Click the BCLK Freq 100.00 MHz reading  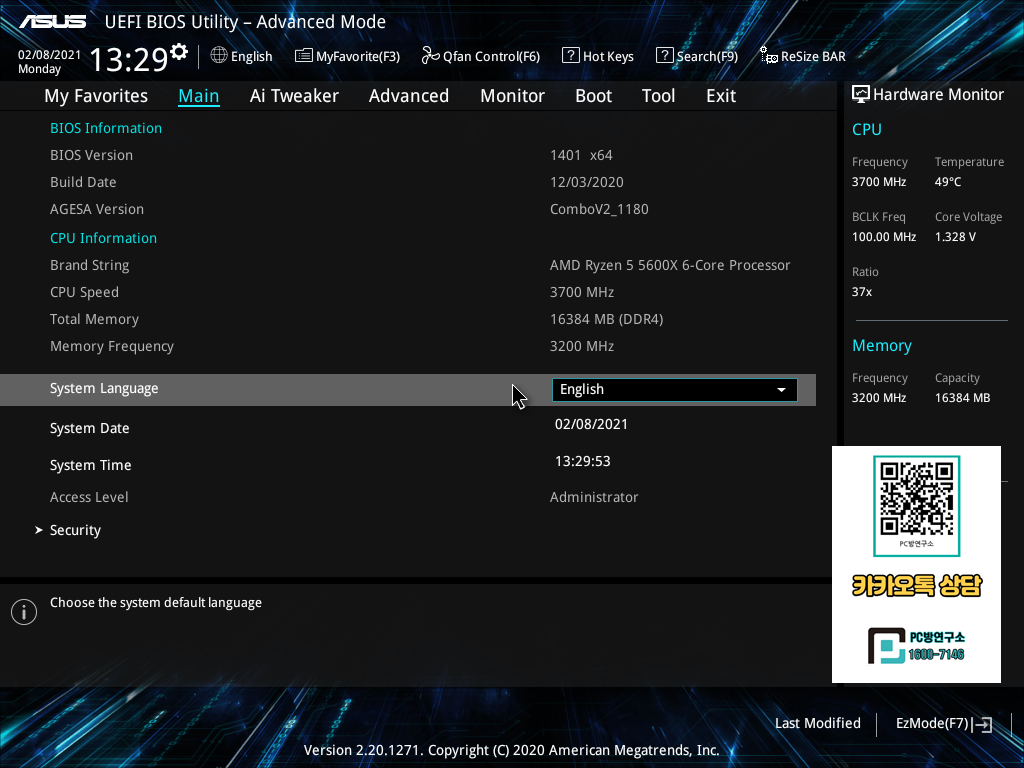tap(884, 237)
